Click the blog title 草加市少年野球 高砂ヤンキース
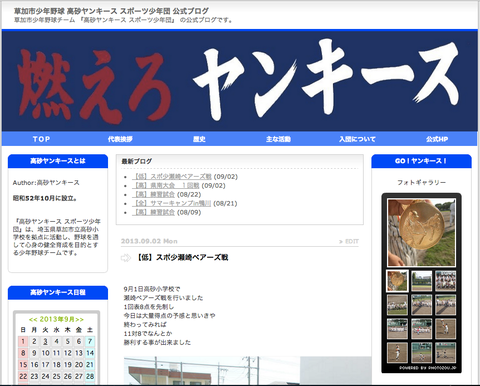Viewport: 480px width, 386px height. 111,11
